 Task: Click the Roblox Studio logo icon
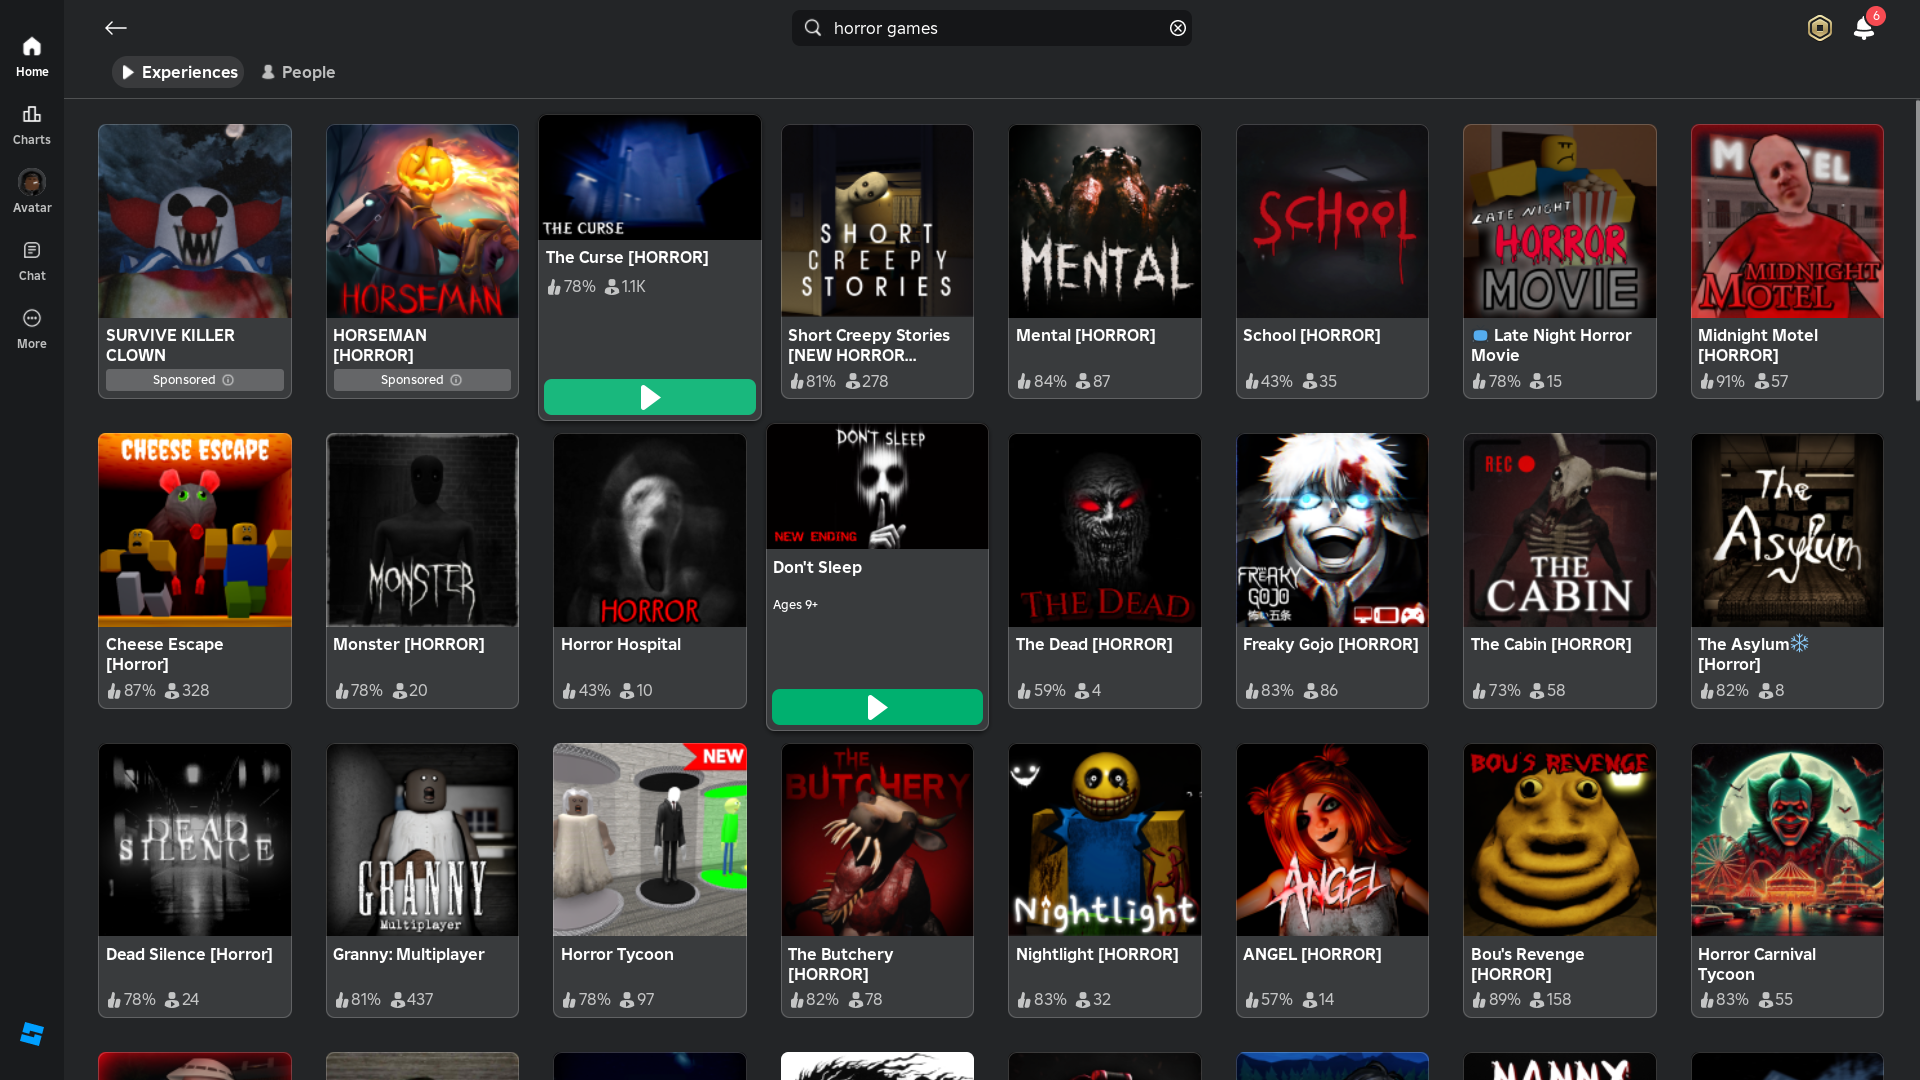coord(32,1034)
